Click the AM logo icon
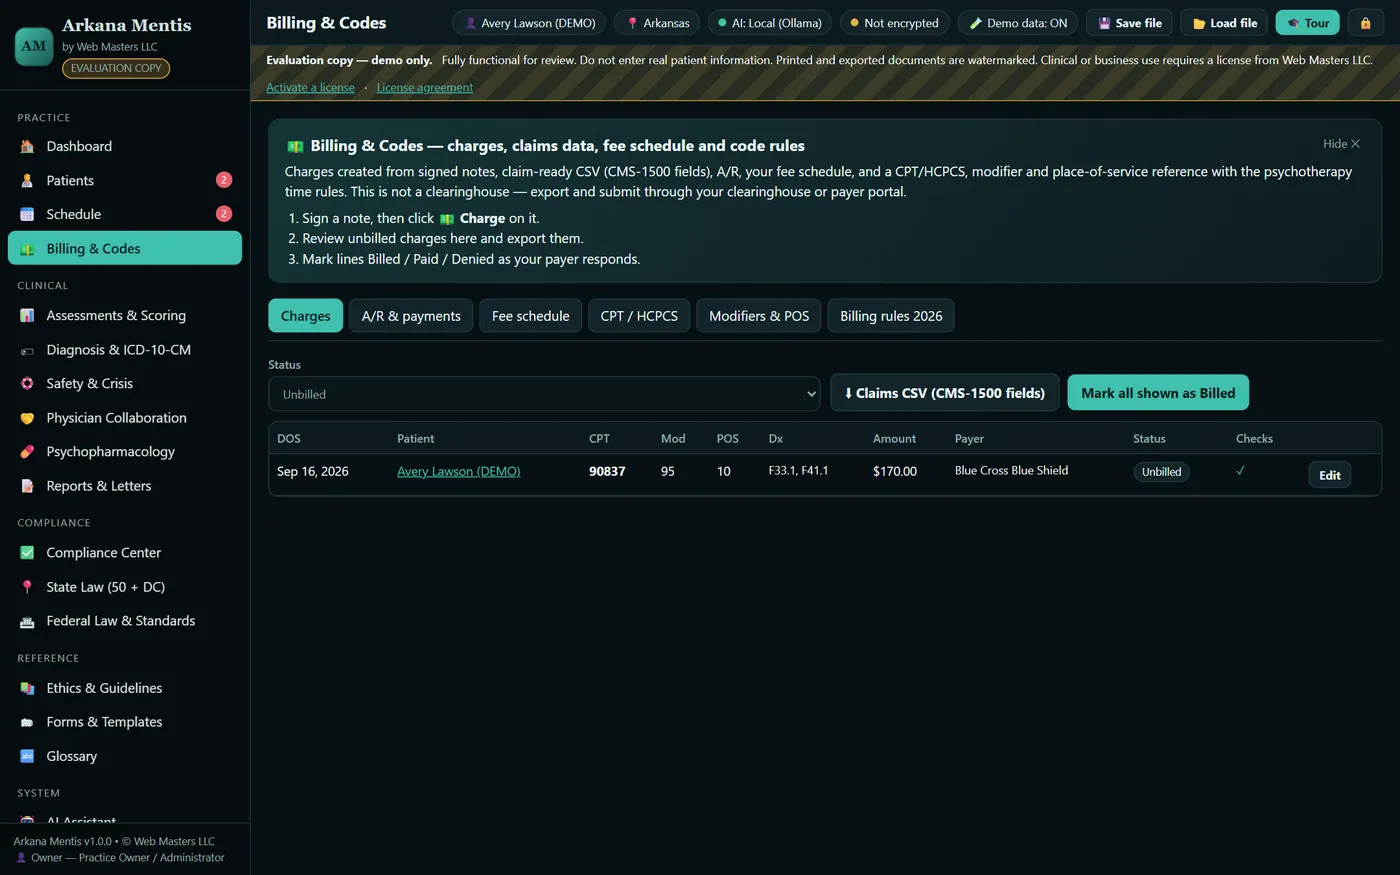This screenshot has width=1400, height=875. coord(34,46)
